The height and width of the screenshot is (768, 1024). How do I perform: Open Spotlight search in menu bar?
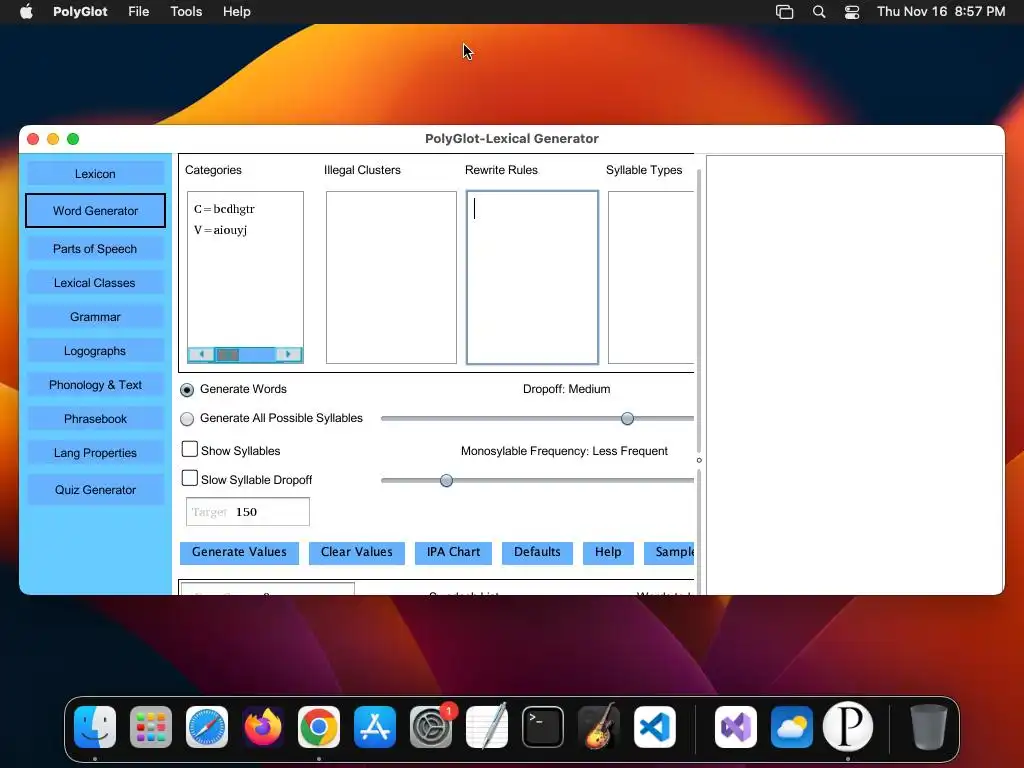819,12
